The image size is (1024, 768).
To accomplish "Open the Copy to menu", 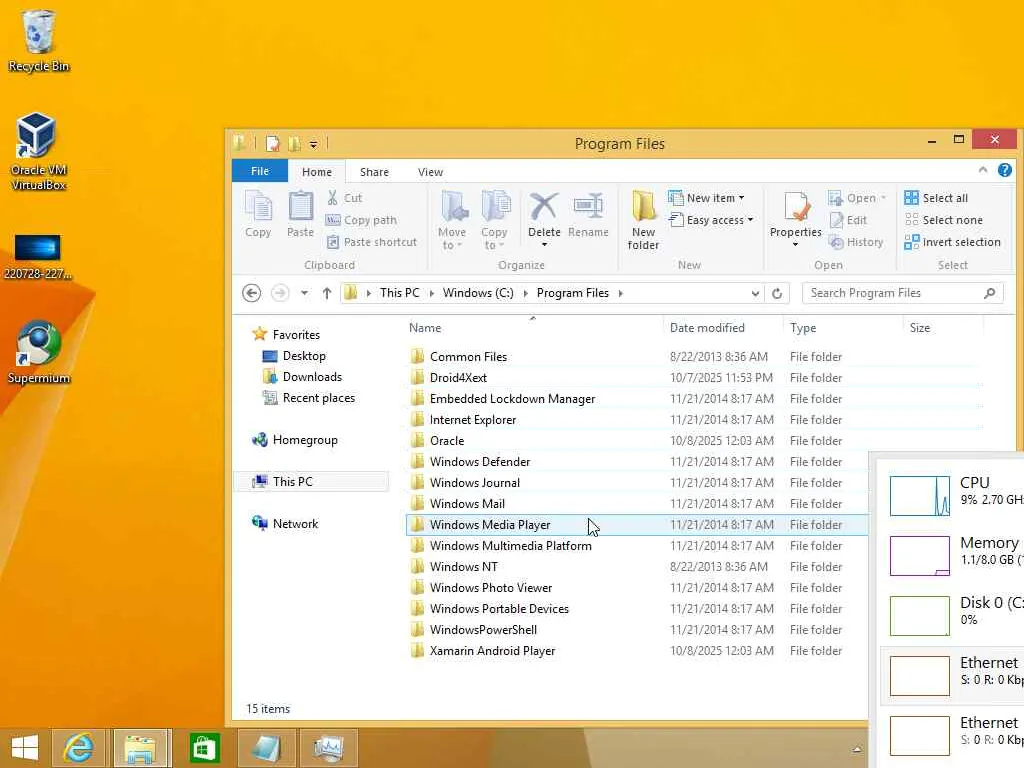I will (494, 220).
